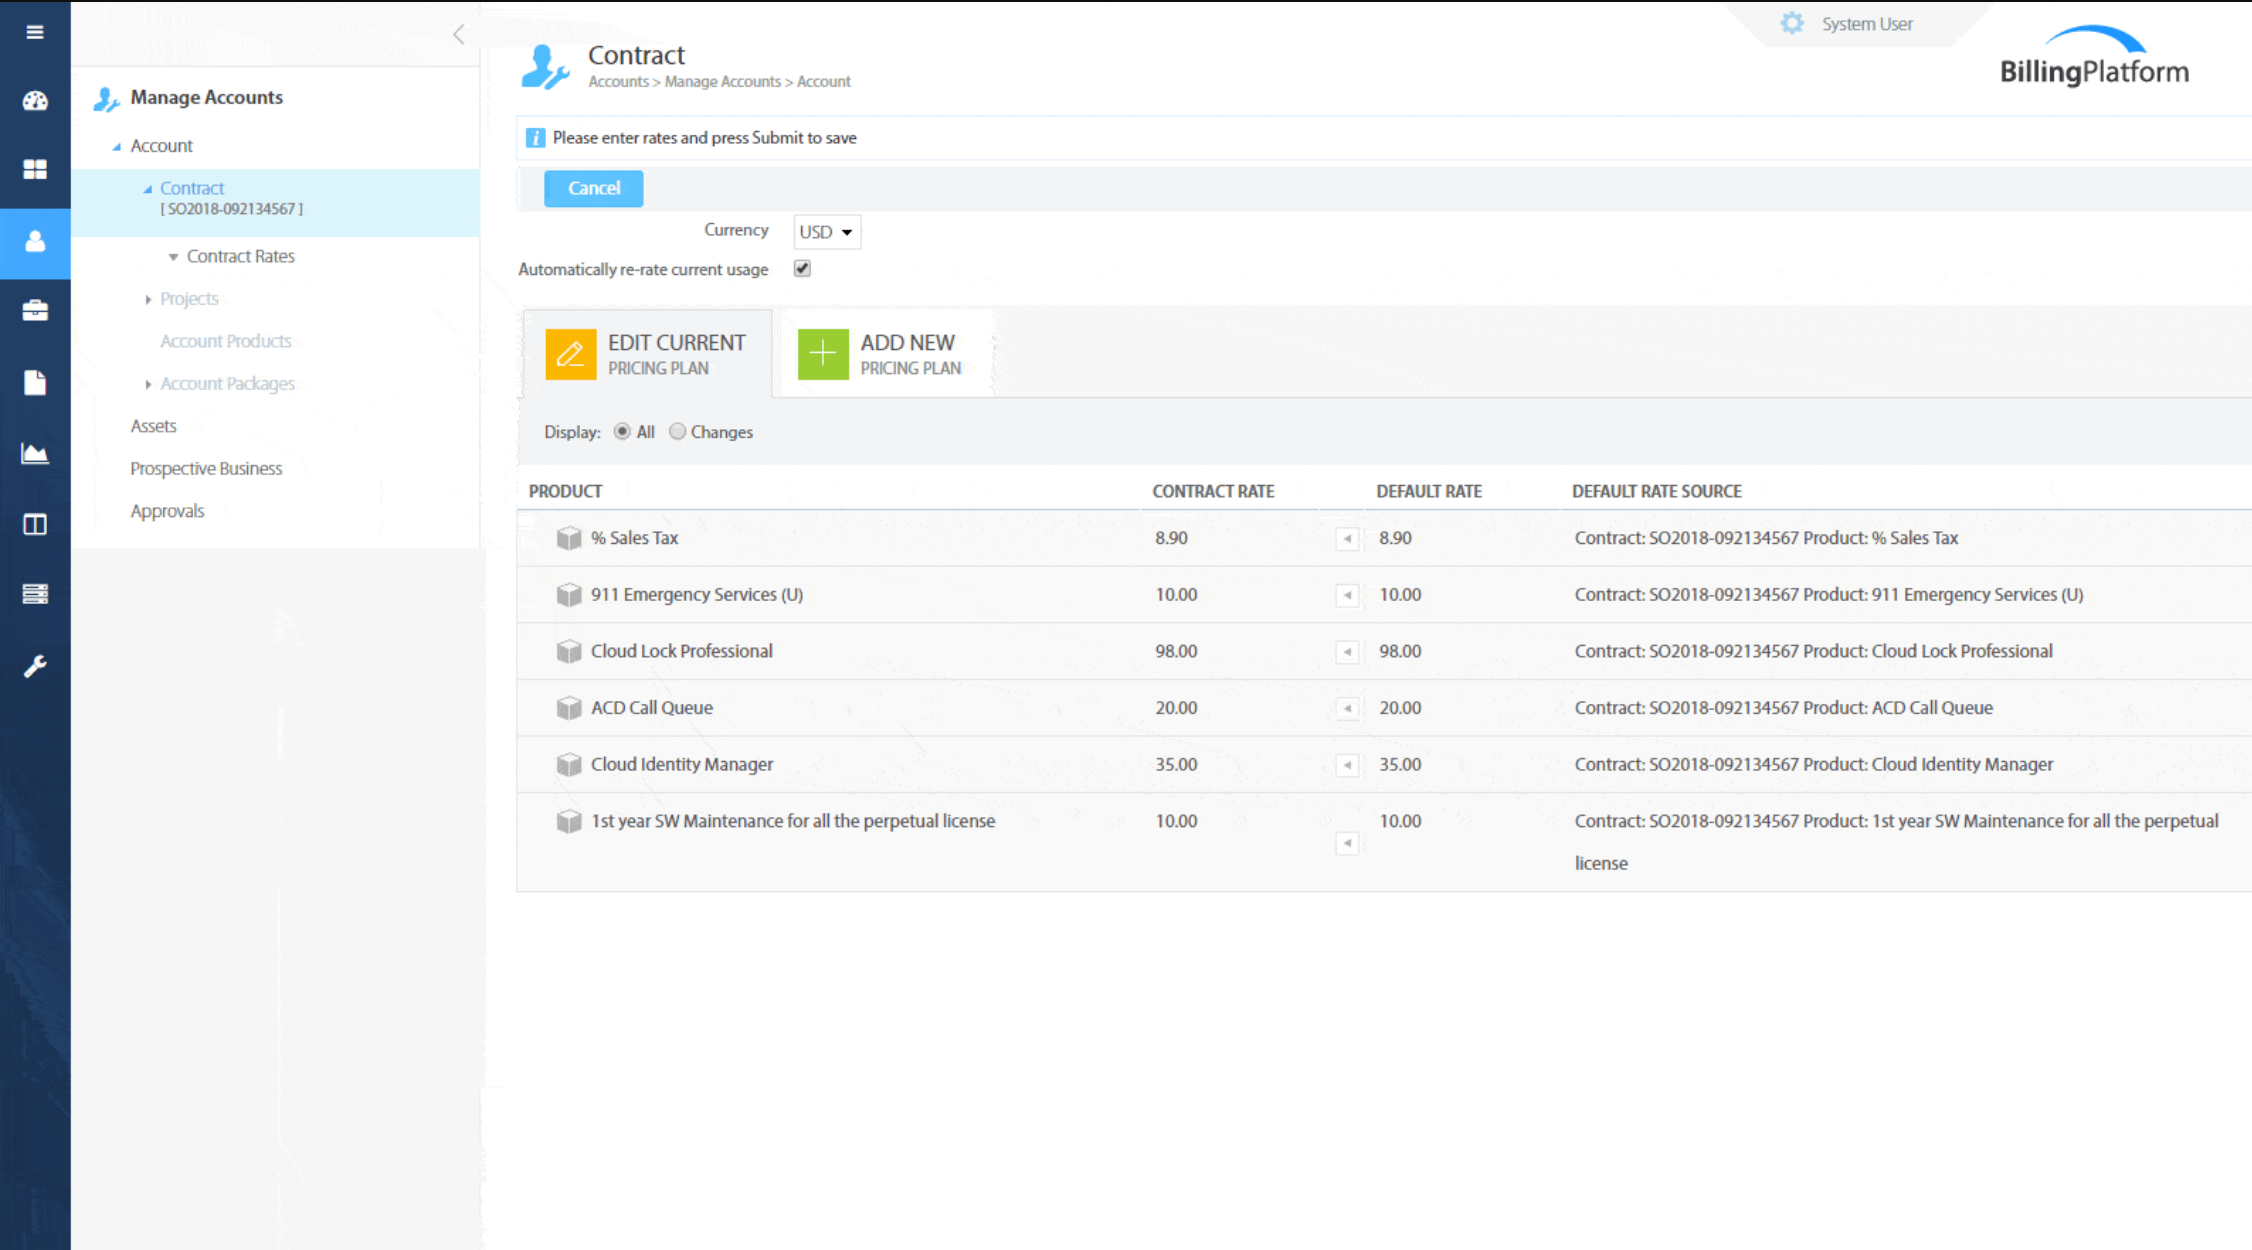Open the Dashboard speedometer icon
The width and height of the screenshot is (2252, 1250).
click(x=35, y=100)
